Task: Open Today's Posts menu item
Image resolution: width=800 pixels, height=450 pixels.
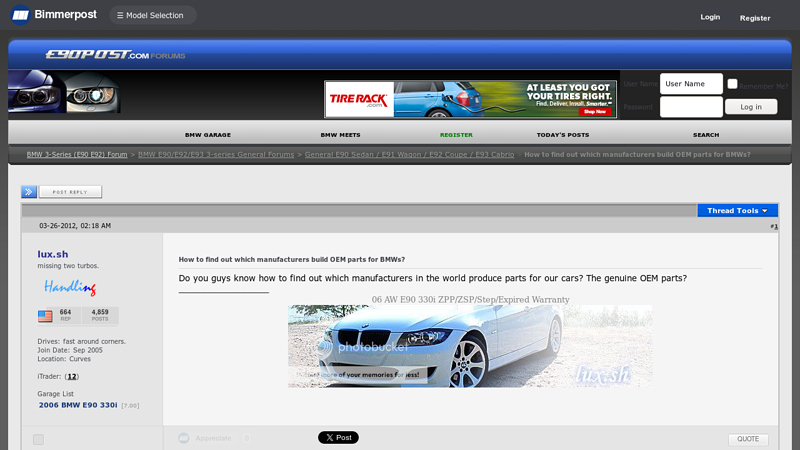Action: tap(563, 135)
